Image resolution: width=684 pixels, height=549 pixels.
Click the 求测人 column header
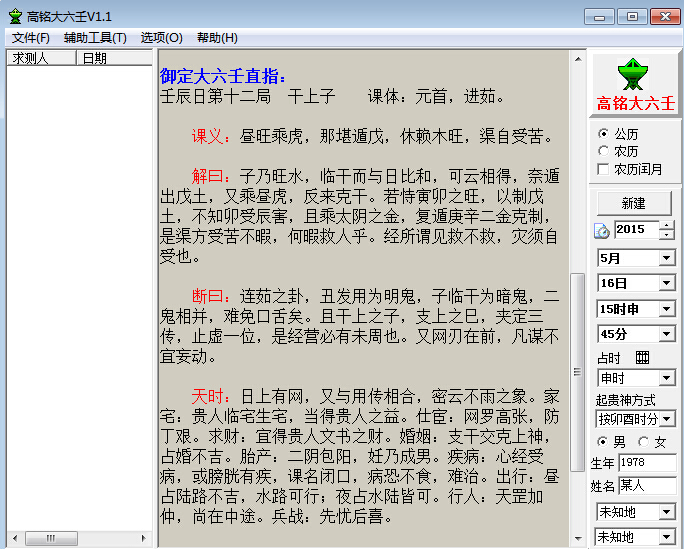(41, 58)
